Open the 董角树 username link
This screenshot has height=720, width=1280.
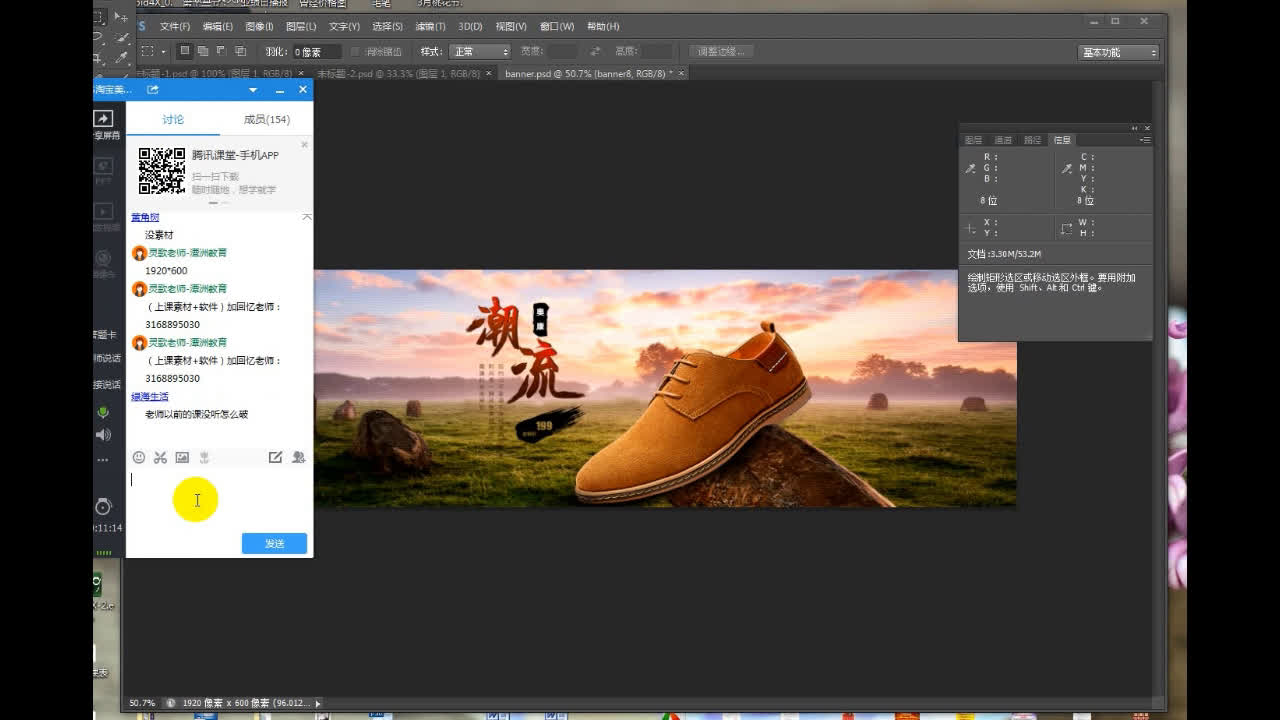[145, 217]
